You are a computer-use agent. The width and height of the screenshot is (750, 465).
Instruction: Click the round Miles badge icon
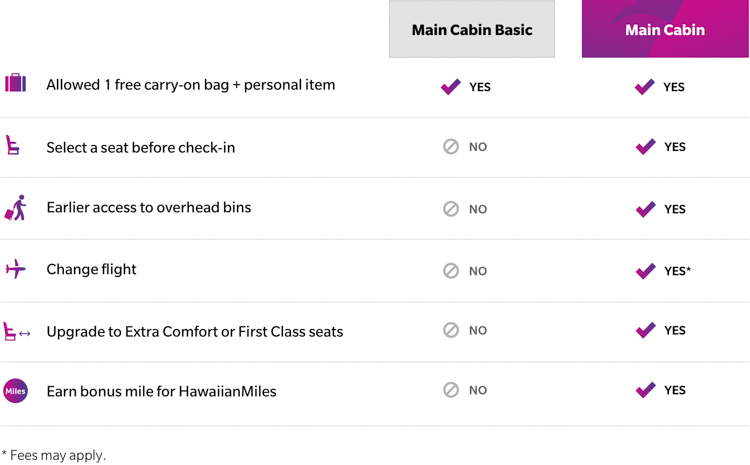pyautogui.click(x=15, y=391)
